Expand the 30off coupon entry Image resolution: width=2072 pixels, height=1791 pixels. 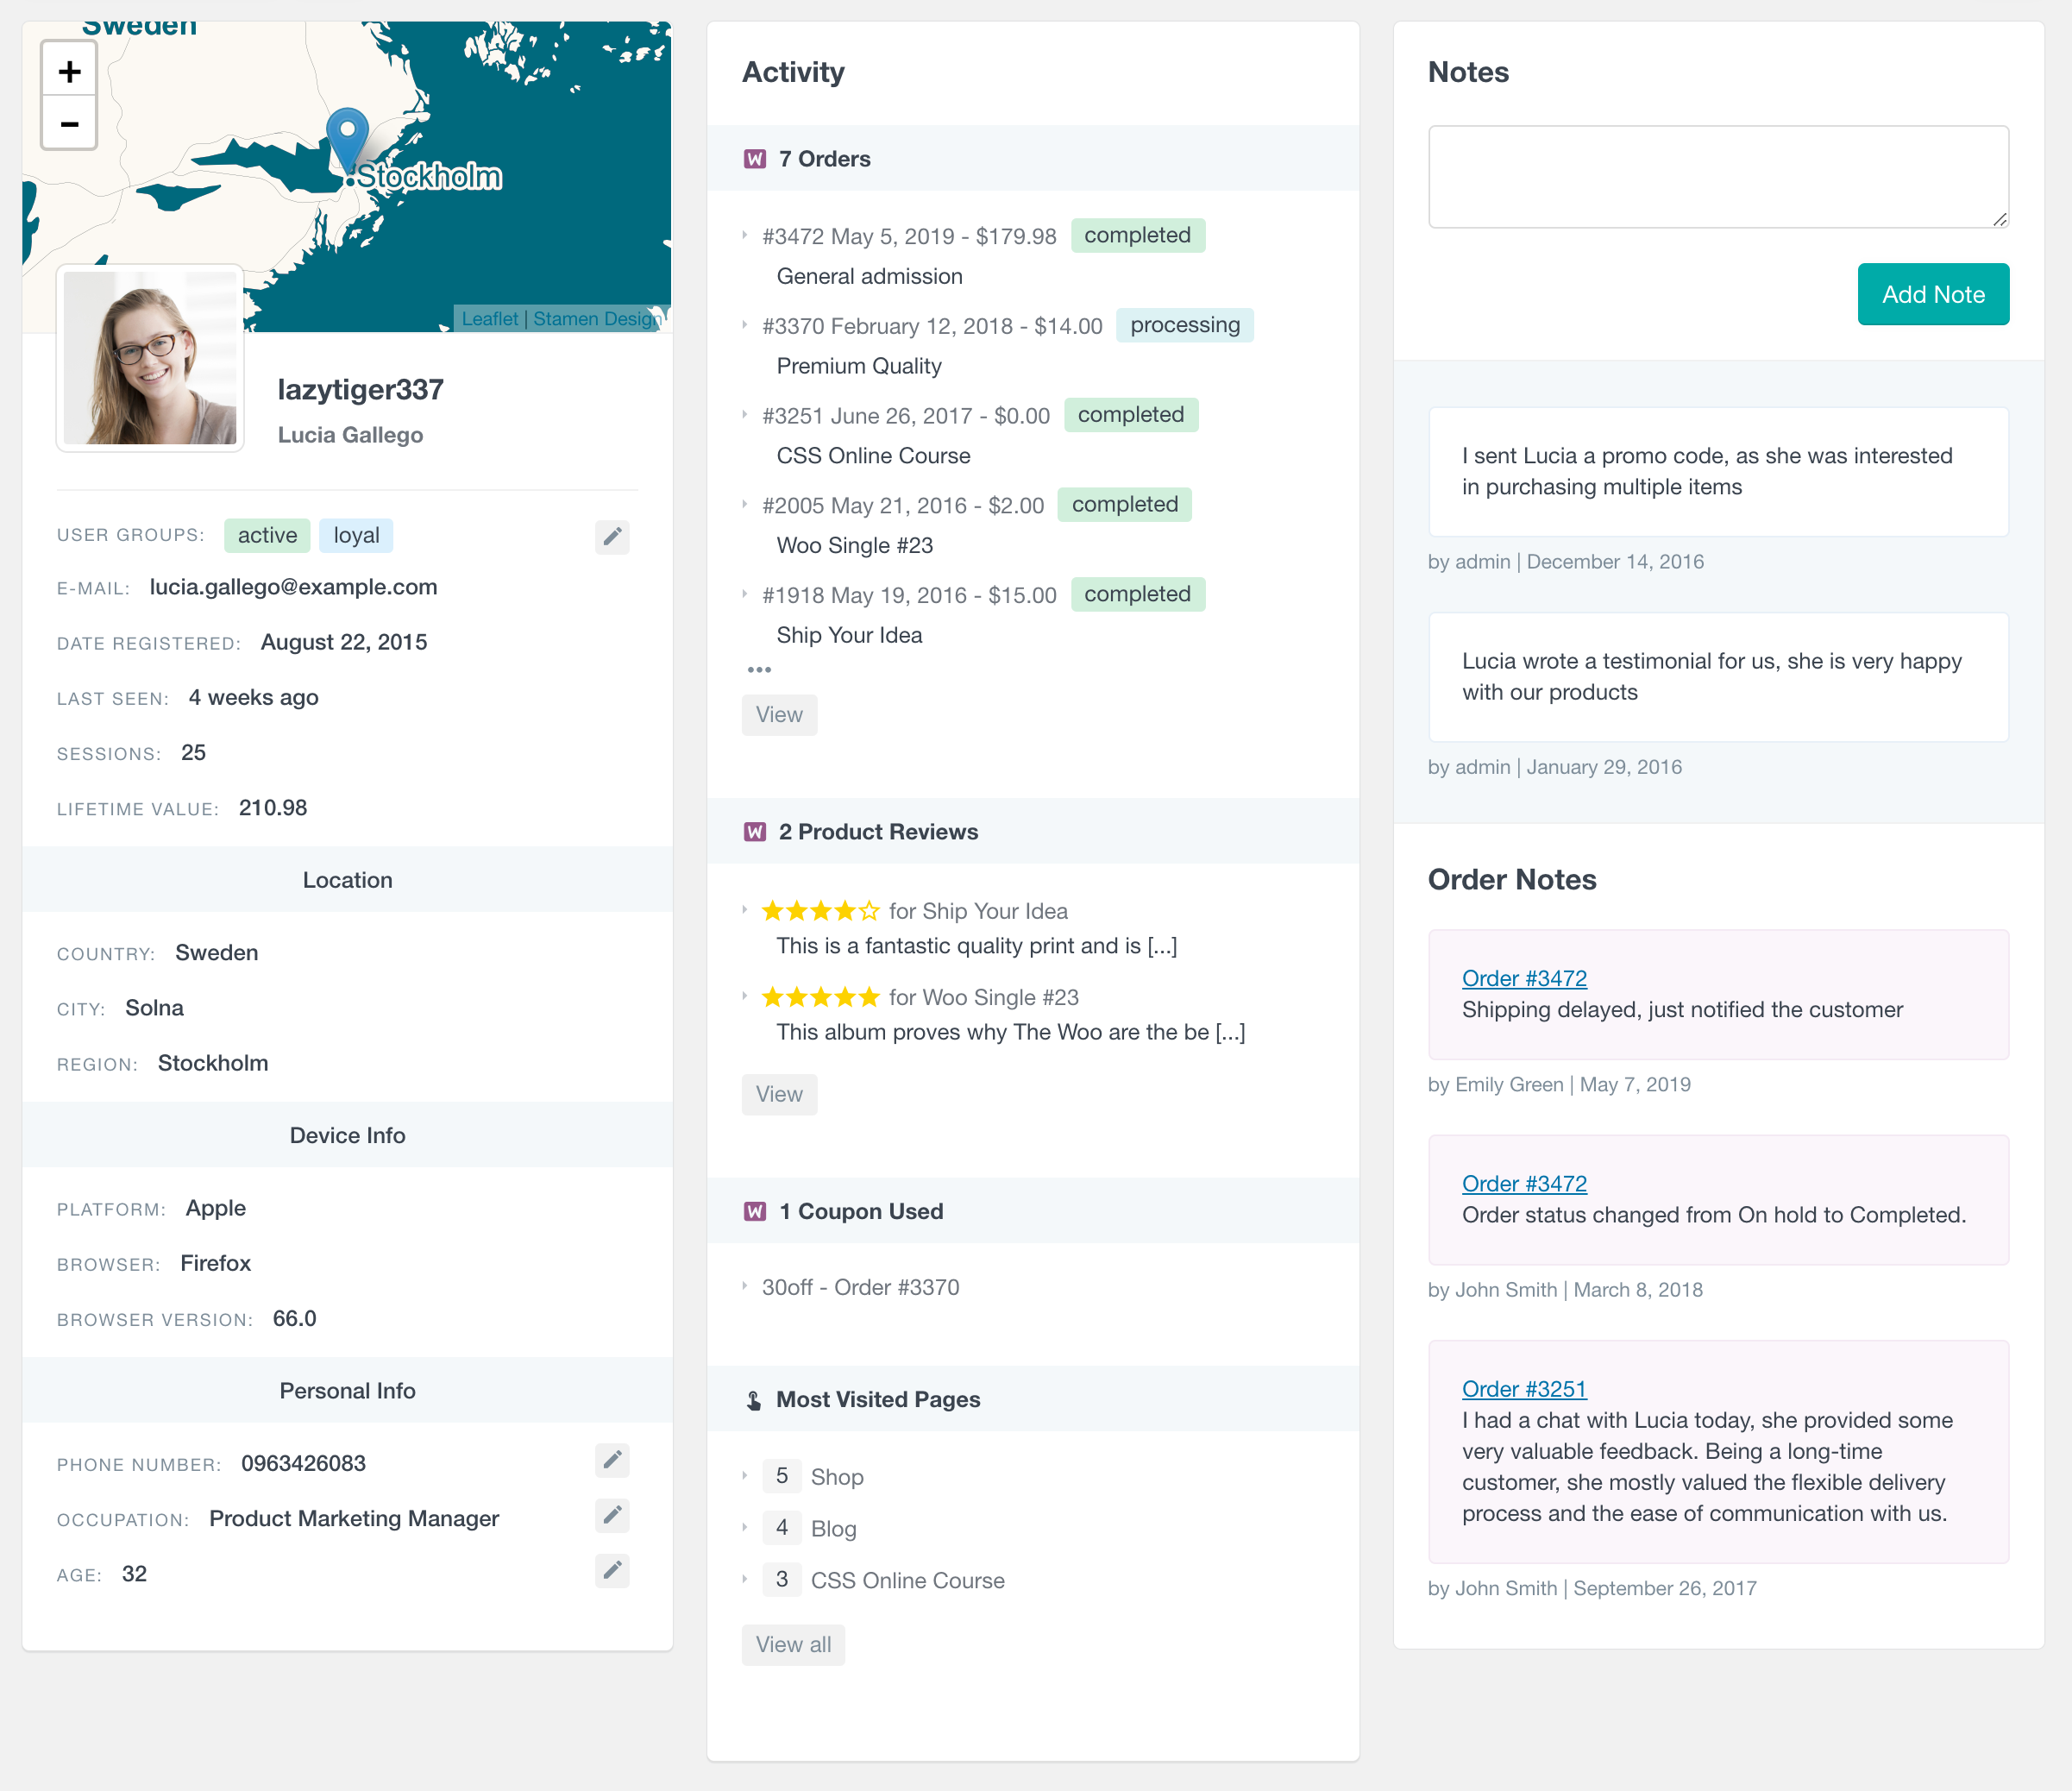pyautogui.click(x=745, y=1287)
